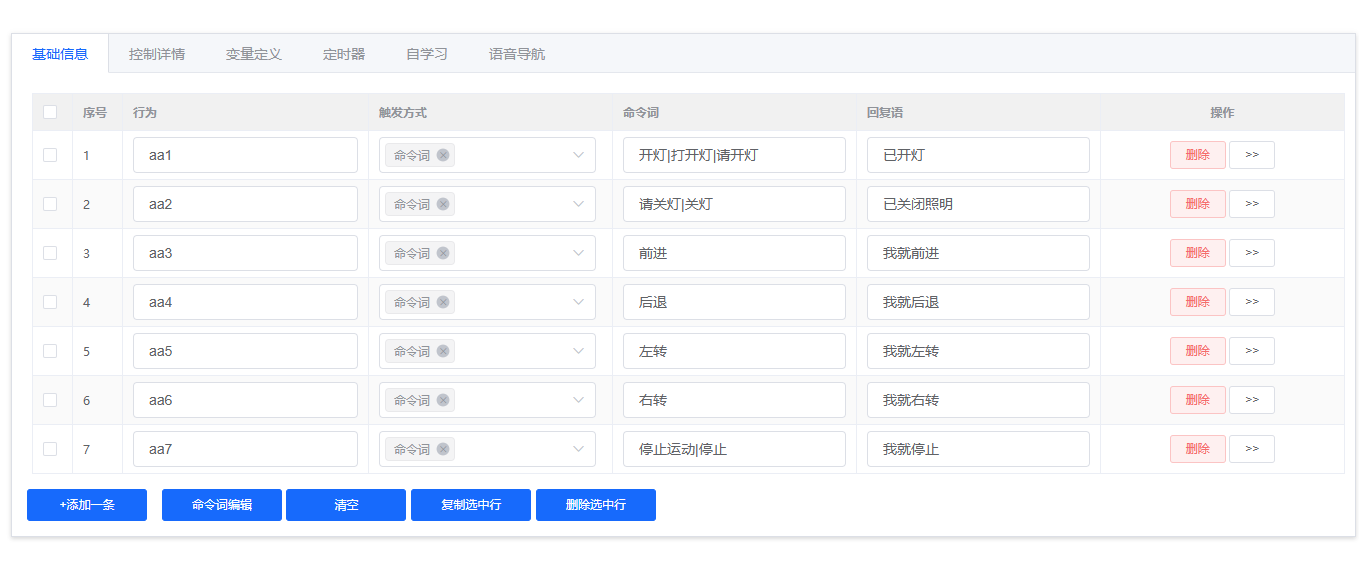Click 删除选中行 button
Image resolution: width=1359 pixels, height=564 pixels.
click(x=596, y=505)
